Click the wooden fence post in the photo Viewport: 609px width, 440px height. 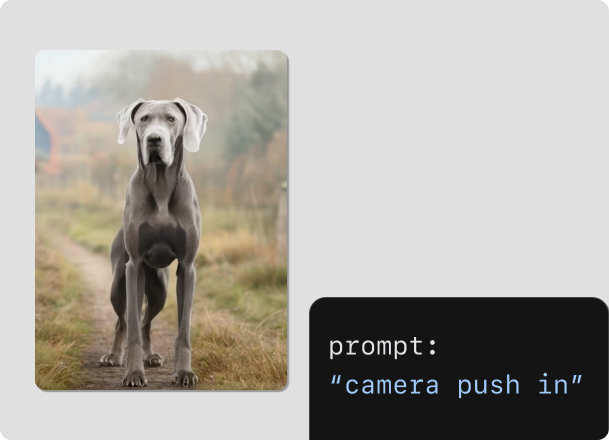coord(282,217)
